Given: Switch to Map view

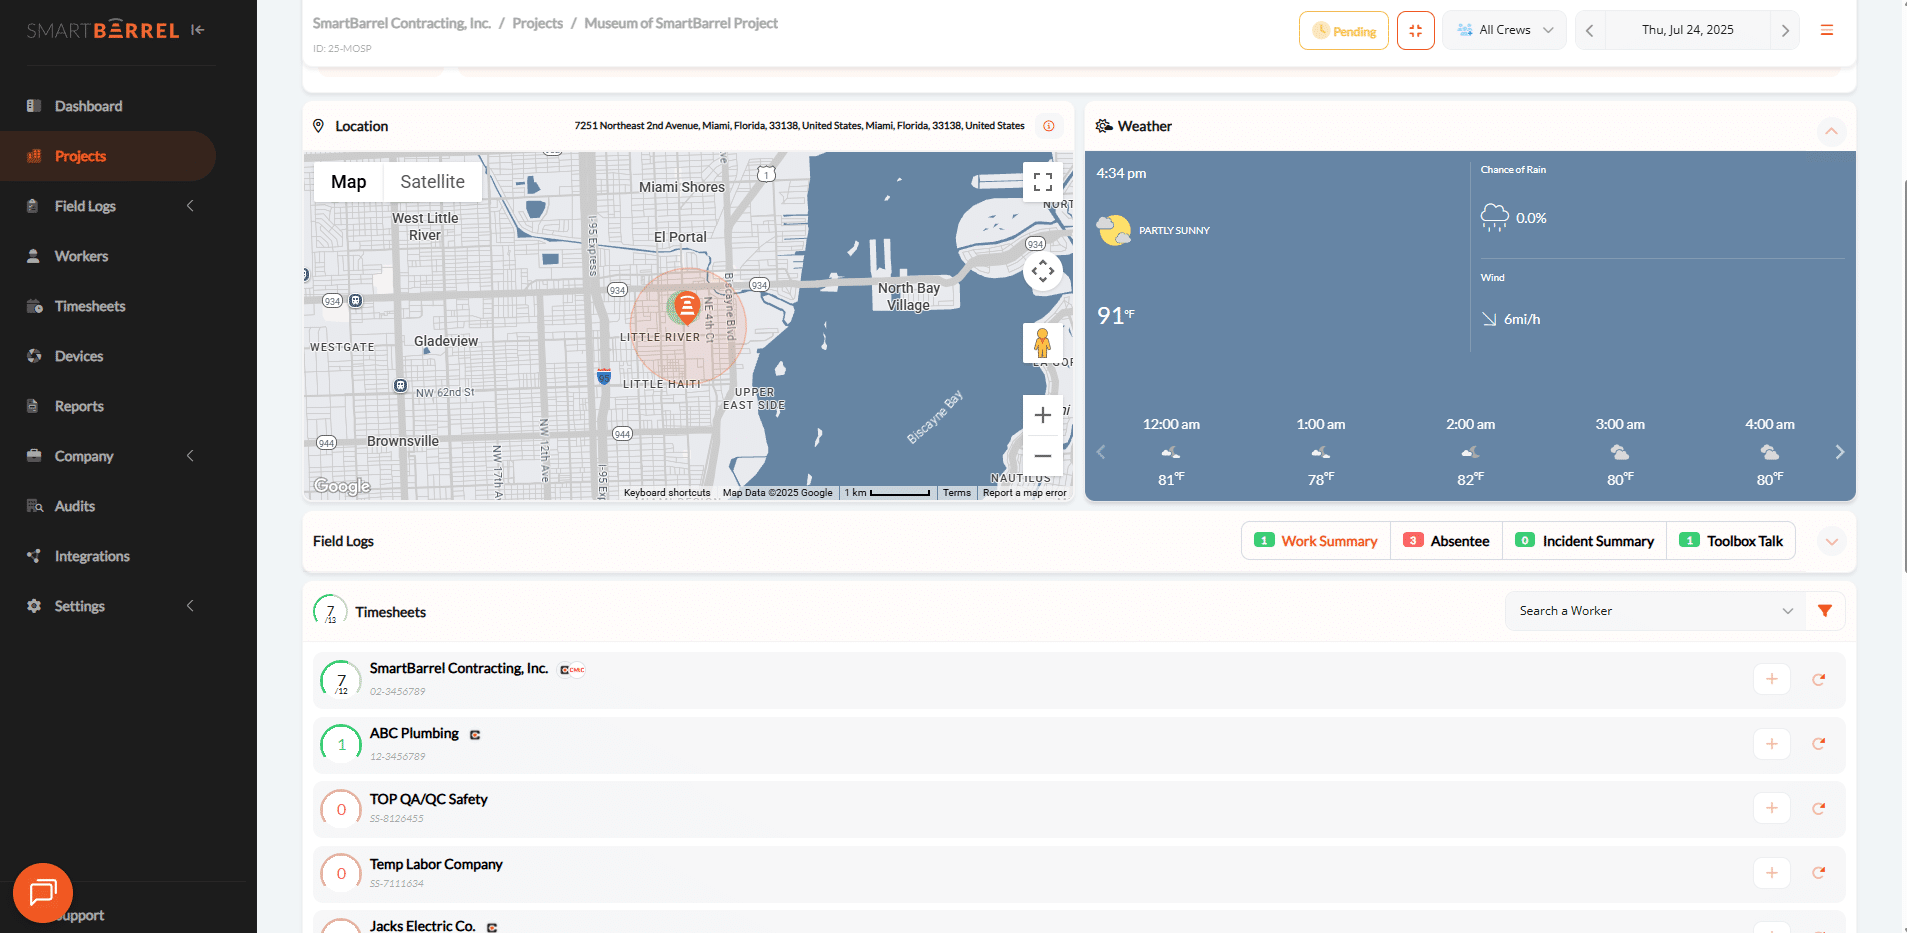Looking at the screenshot, I should pos(348,182).
